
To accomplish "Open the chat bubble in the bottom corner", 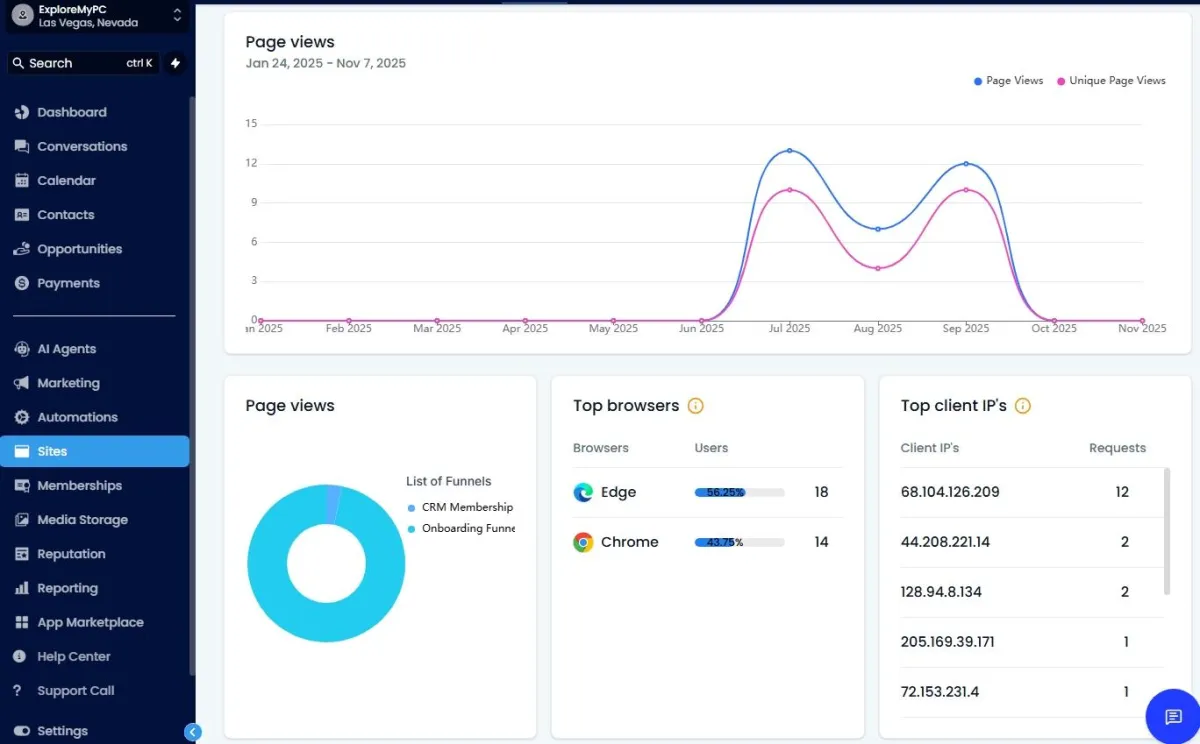I will pyautogui.click(x=1172, y=717).
